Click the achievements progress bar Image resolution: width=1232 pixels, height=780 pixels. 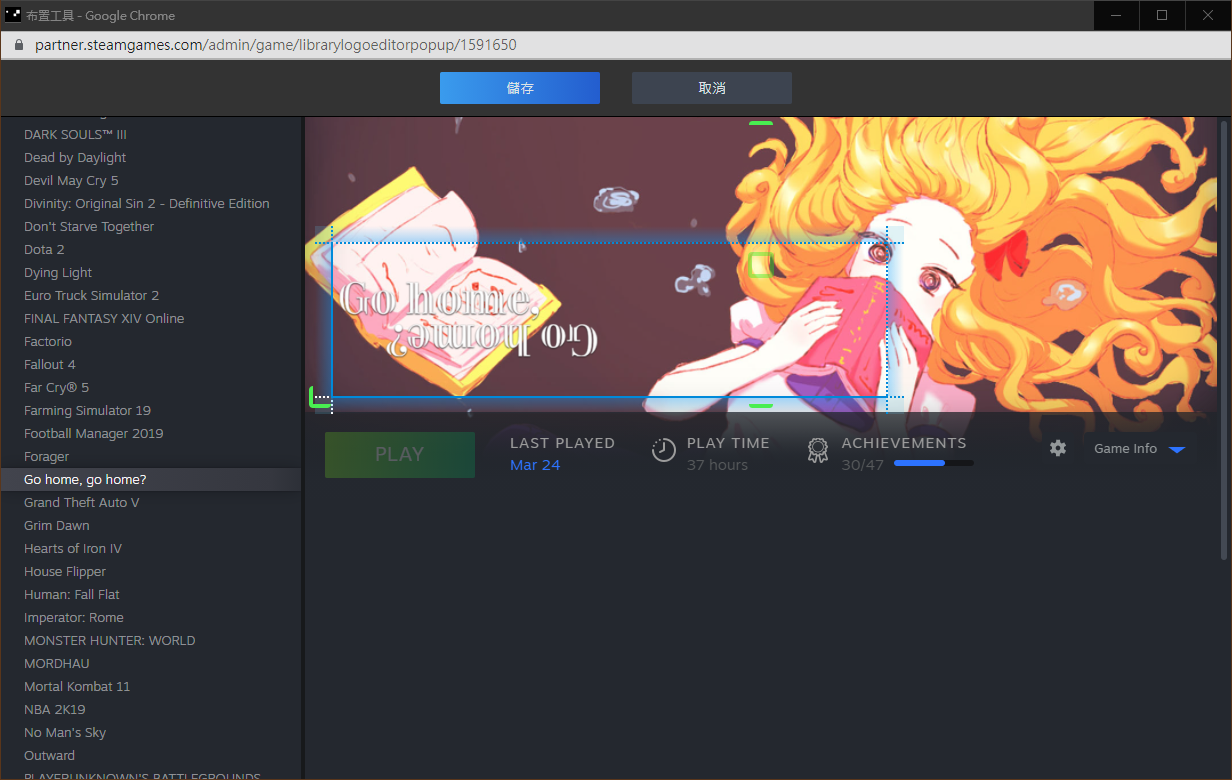click(x=933, y=464)
